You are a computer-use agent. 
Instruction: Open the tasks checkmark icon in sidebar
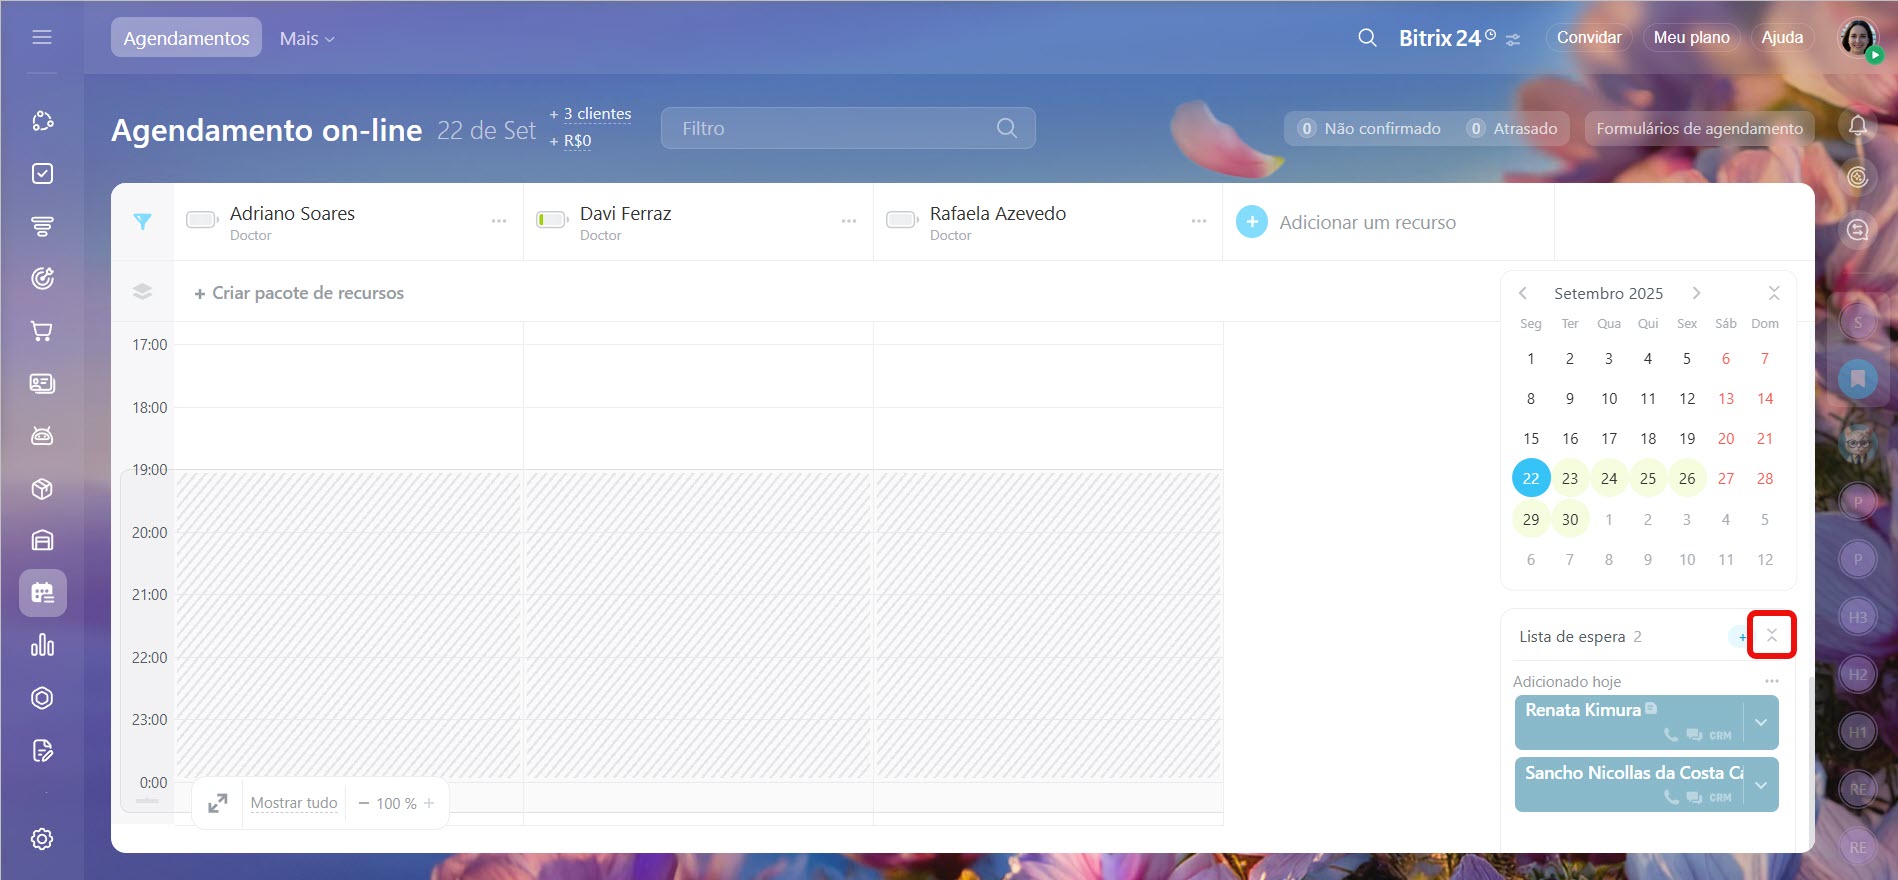(x=42, y=174)
